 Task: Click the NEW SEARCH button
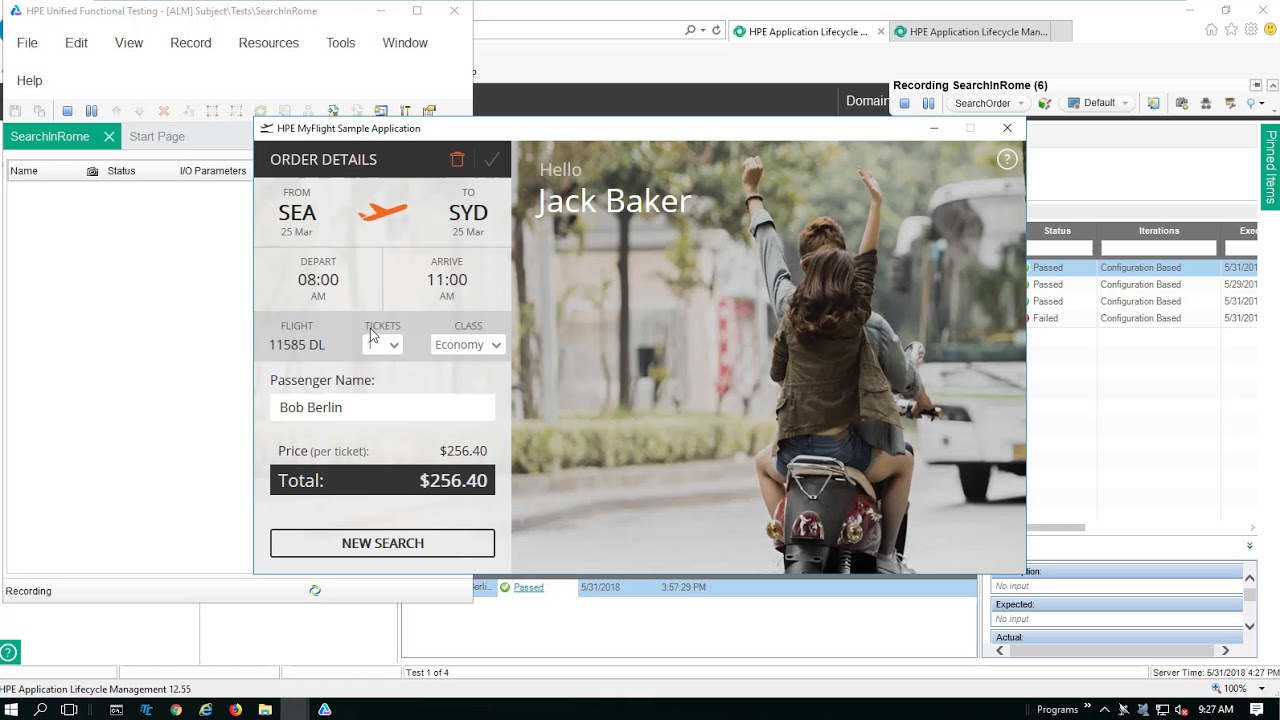click(382, 543)
